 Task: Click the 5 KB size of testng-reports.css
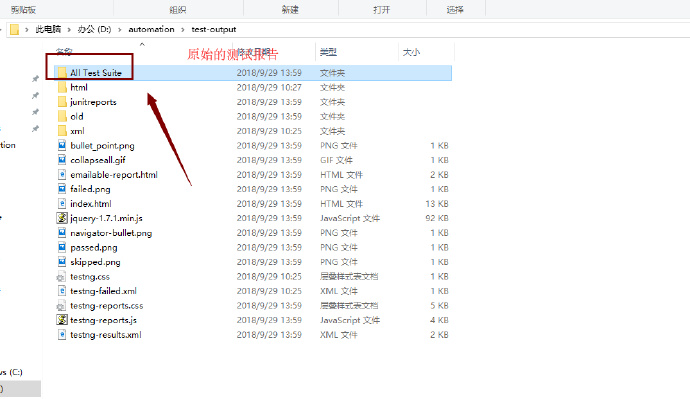pyautogui.click(x=440, y=305)
